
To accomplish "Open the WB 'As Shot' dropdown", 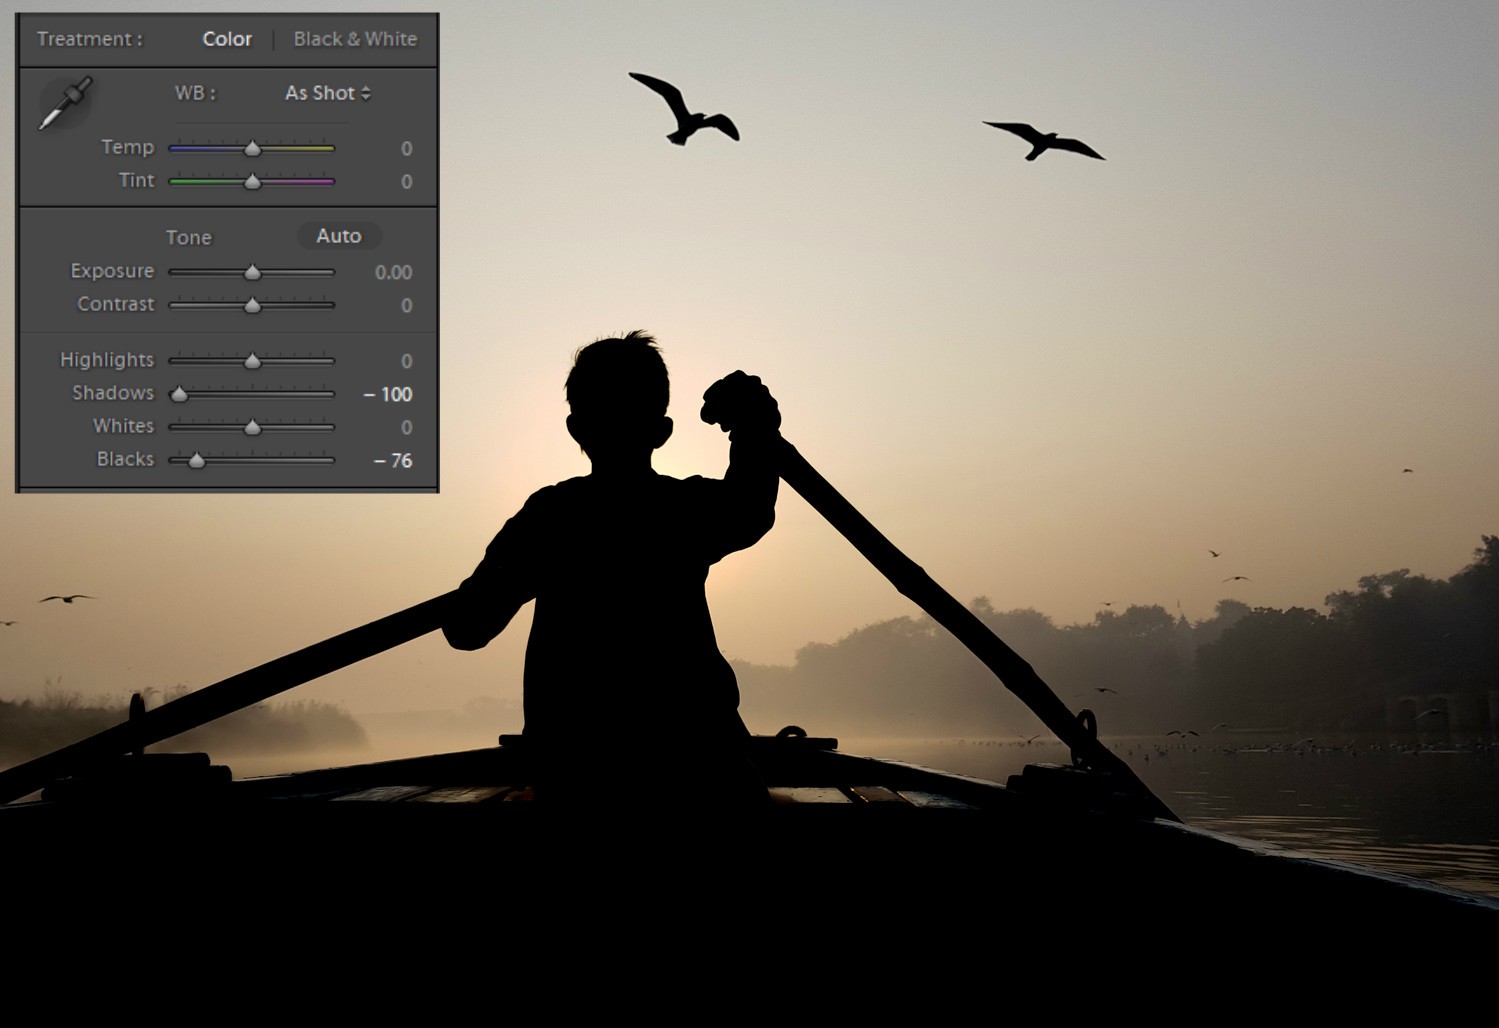I will click(x=320, y=93).
